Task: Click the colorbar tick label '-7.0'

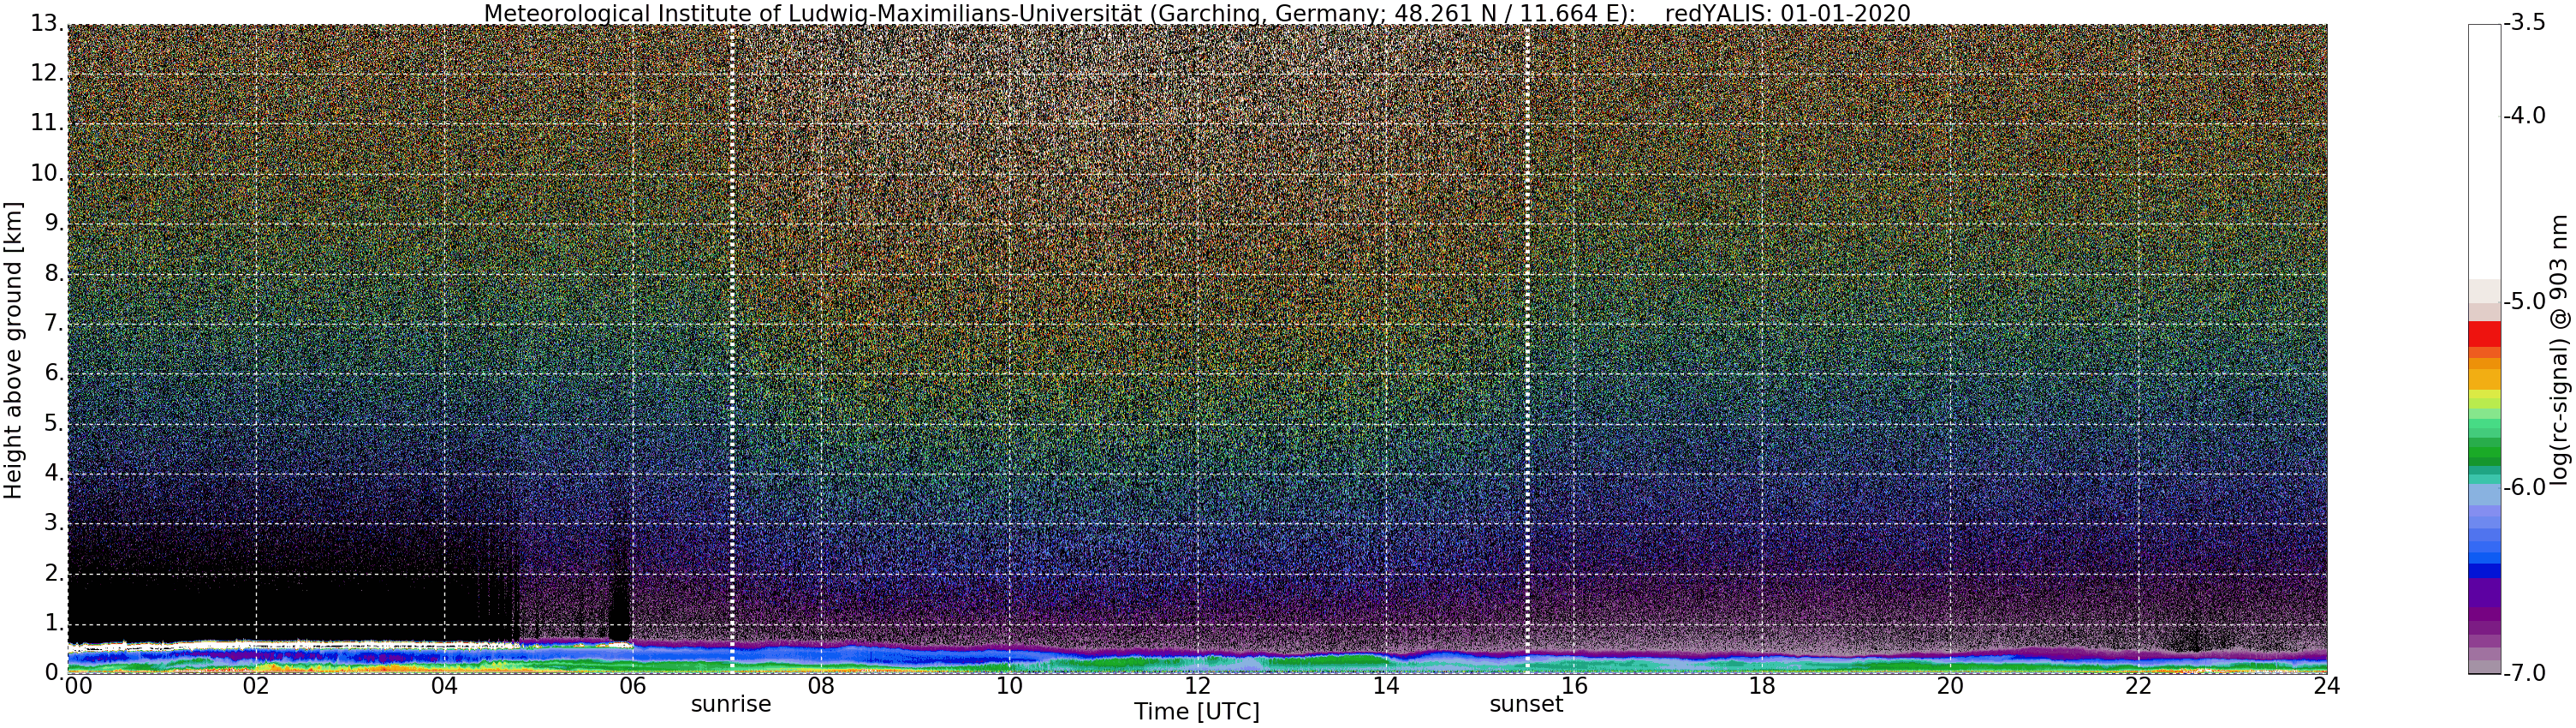Action: (x=2524, y=673)
